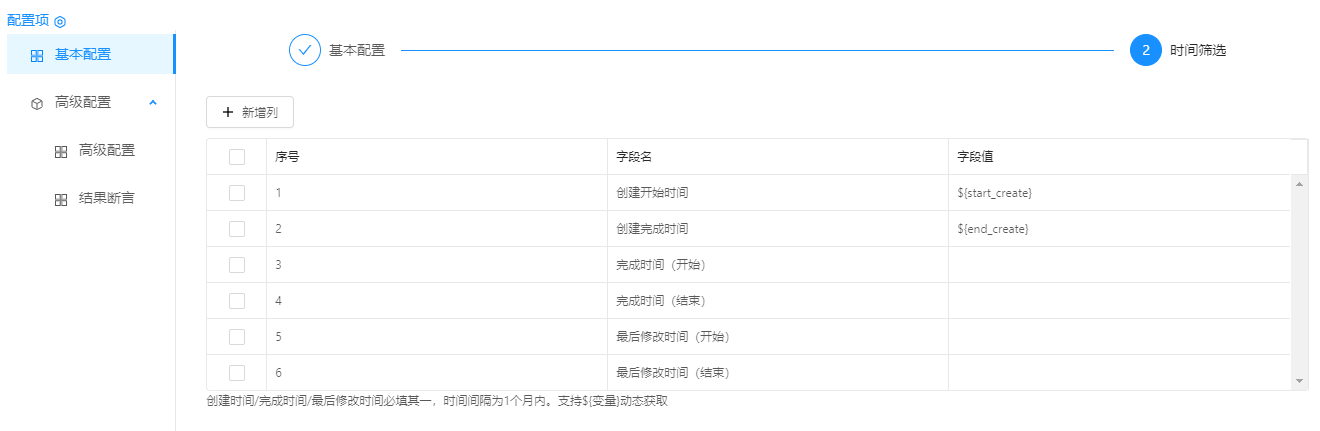This screenshot has width=1320, height=431.
Task: Click the checkmark circle for 基本配置 step
Action: click(x=305, y=50)
